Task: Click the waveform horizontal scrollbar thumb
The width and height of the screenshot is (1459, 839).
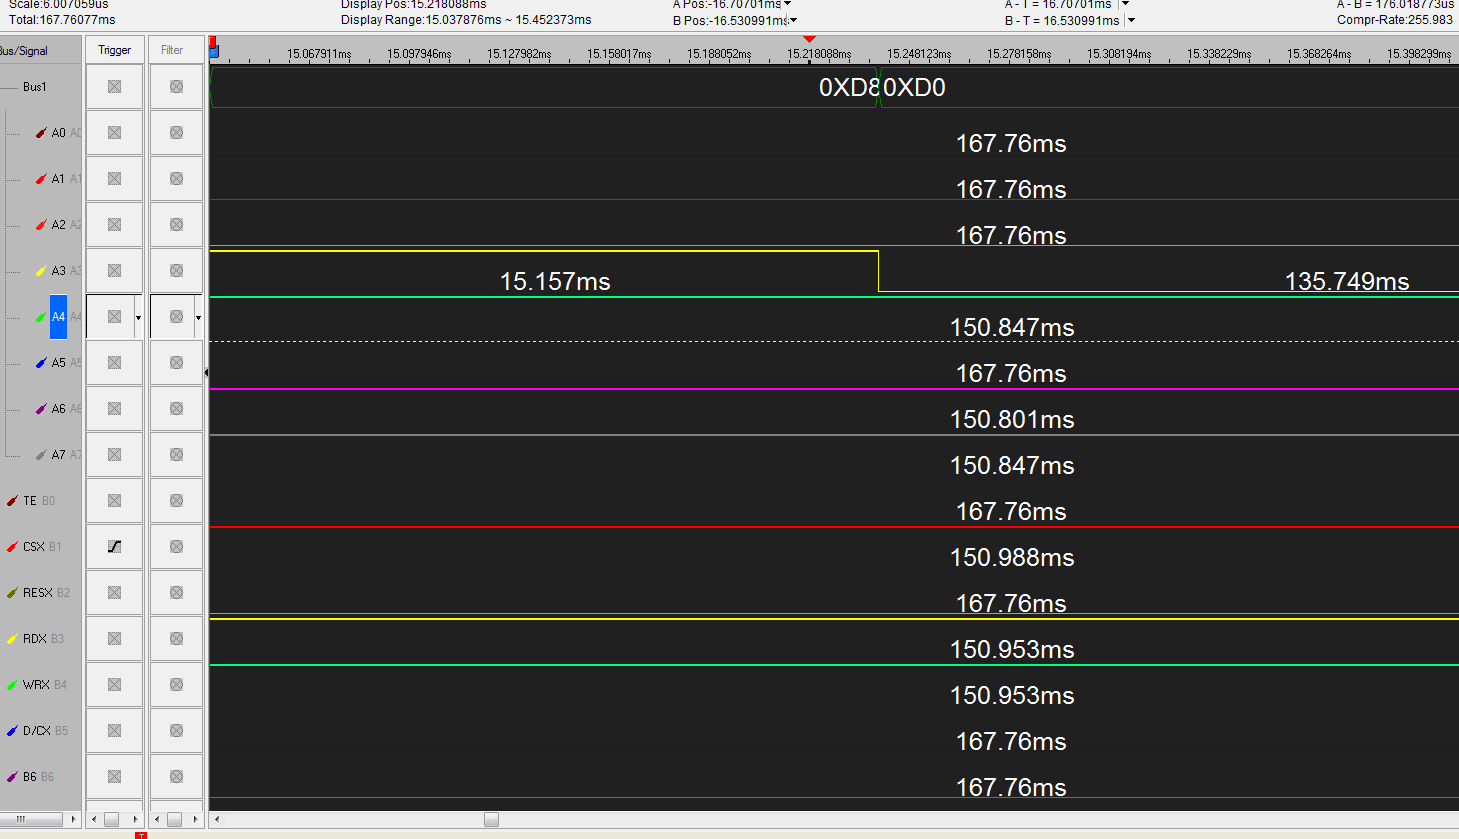Action: pyautogui.click(x=491, y=820)
